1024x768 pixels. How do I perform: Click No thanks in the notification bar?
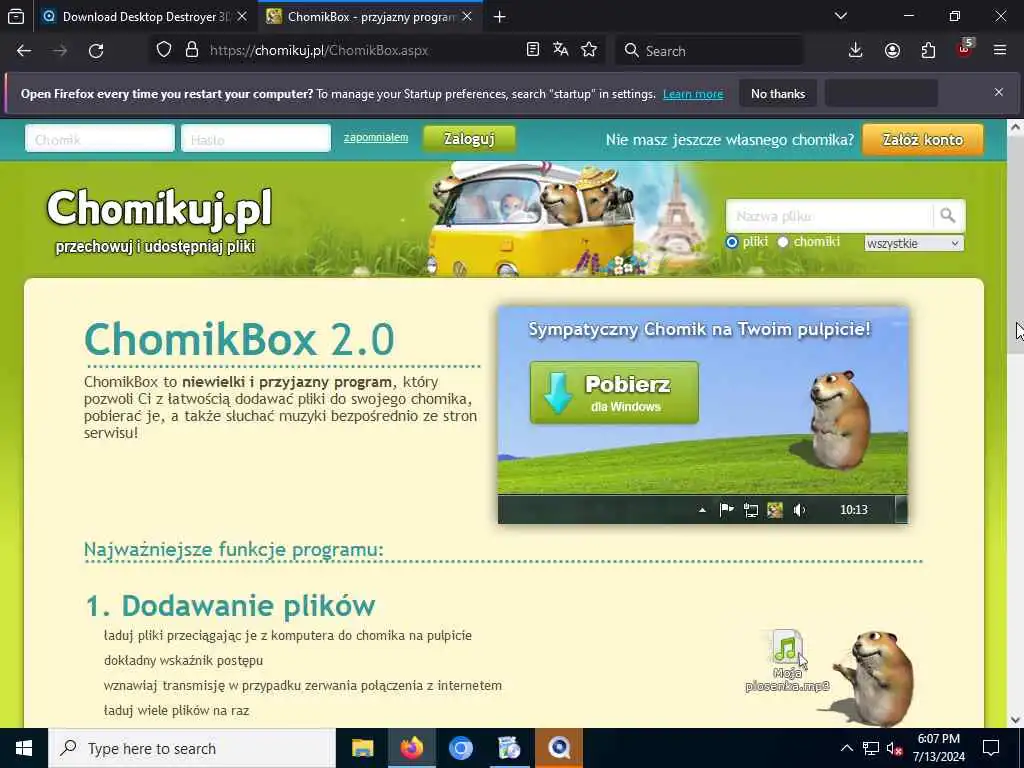pos(778,93)
